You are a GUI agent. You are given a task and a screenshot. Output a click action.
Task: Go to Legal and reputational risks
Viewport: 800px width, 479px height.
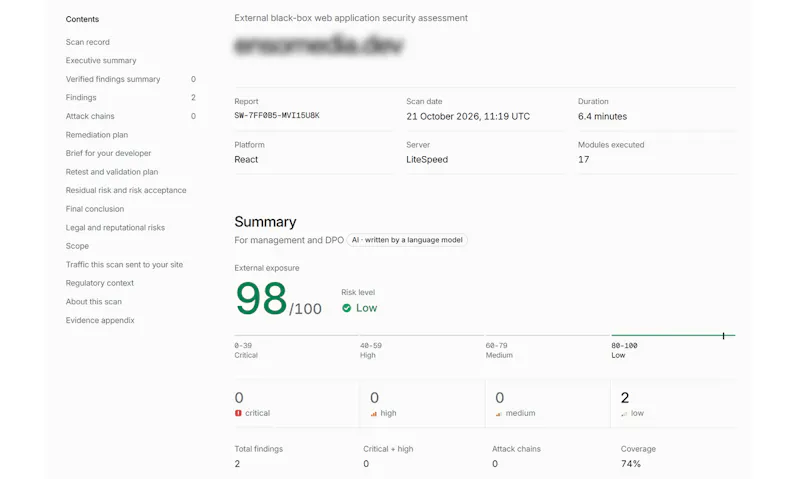click(115, 228)
